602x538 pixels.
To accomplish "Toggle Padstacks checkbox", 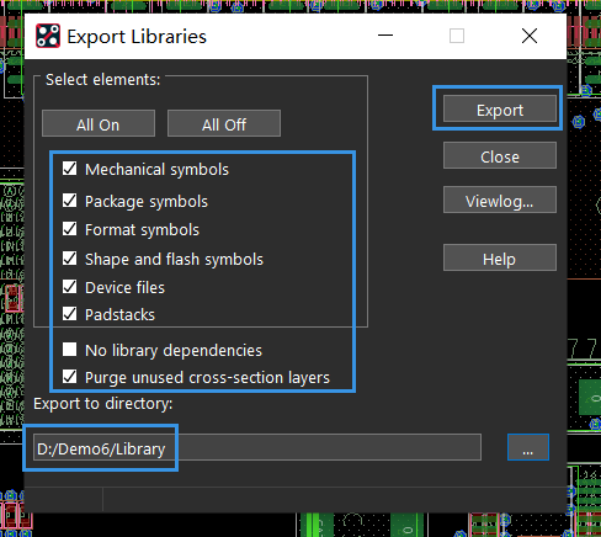I will (70, 314).
